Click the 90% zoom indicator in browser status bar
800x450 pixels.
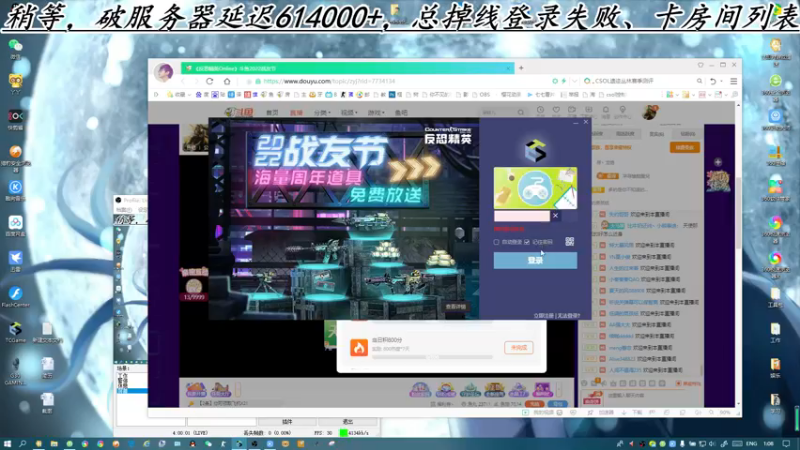[725, 412]
